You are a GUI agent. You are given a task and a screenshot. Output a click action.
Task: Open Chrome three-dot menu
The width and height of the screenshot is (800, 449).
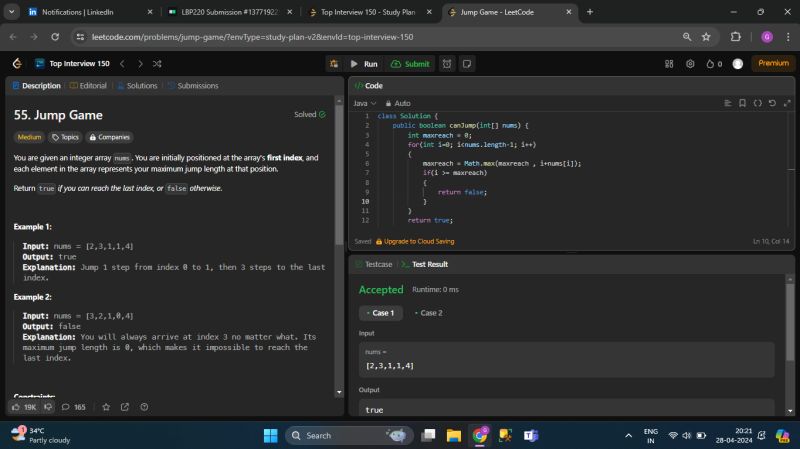tap(788, 37)
